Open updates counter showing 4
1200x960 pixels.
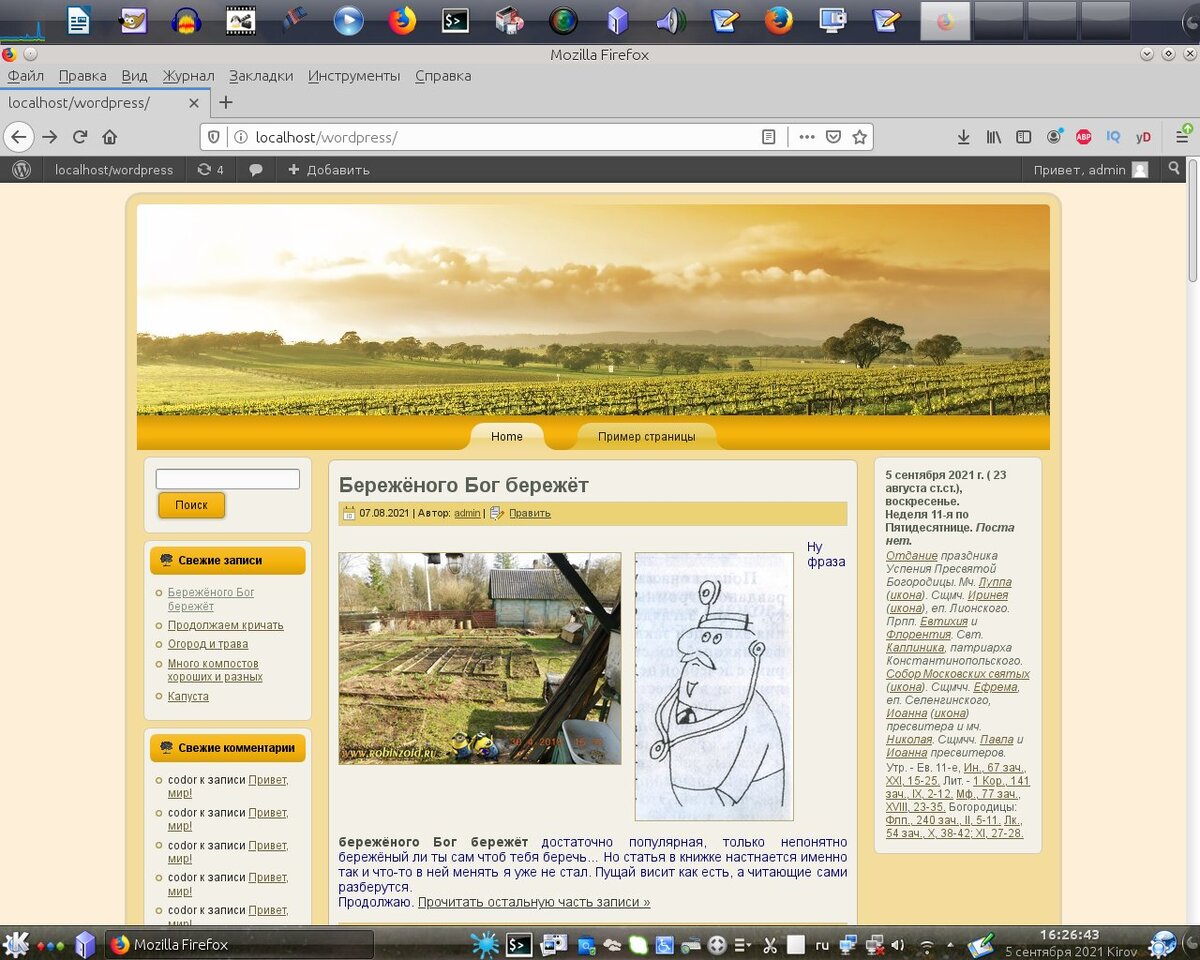210,170
